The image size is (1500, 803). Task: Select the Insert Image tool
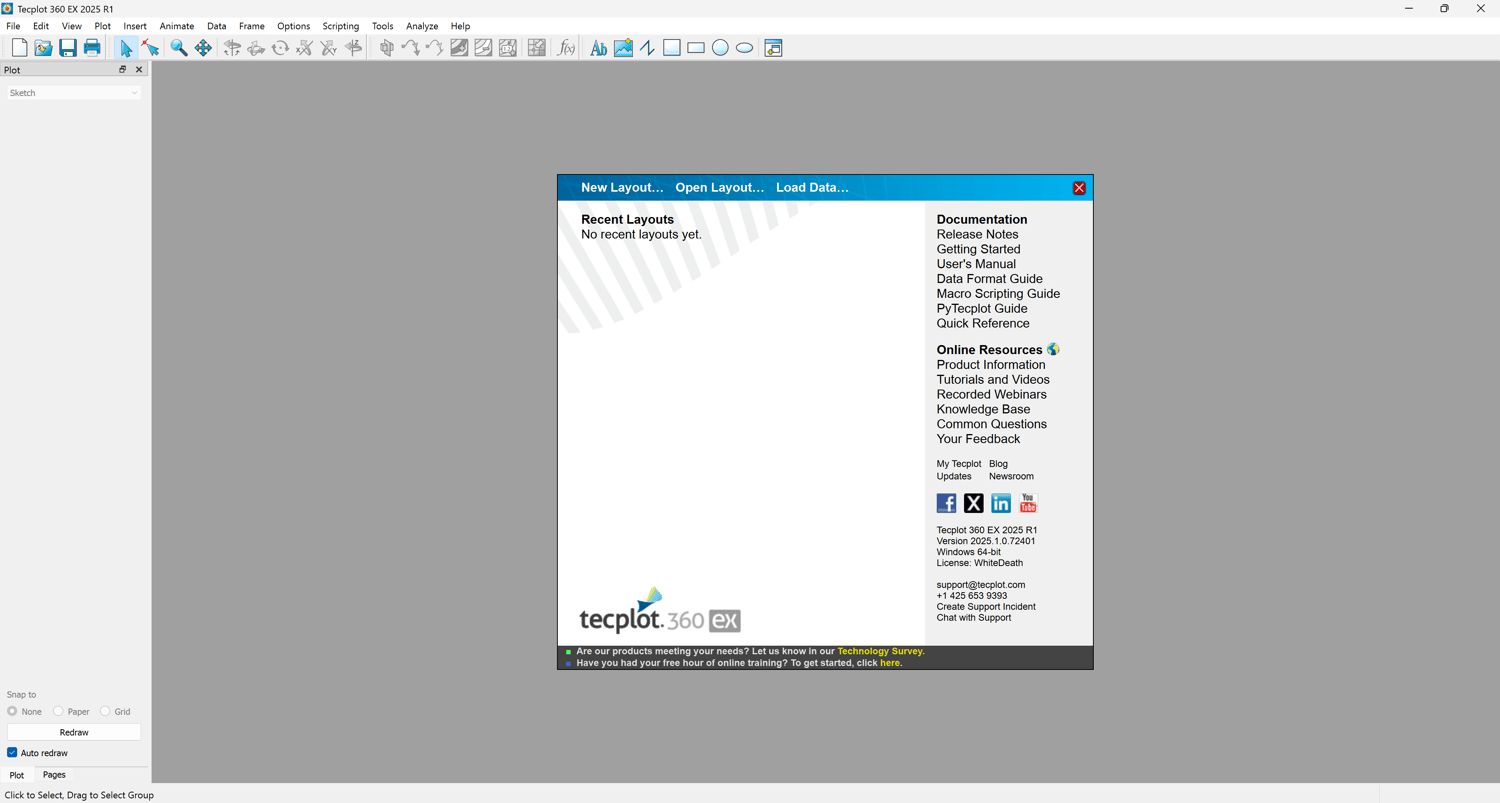pos(623,48)
